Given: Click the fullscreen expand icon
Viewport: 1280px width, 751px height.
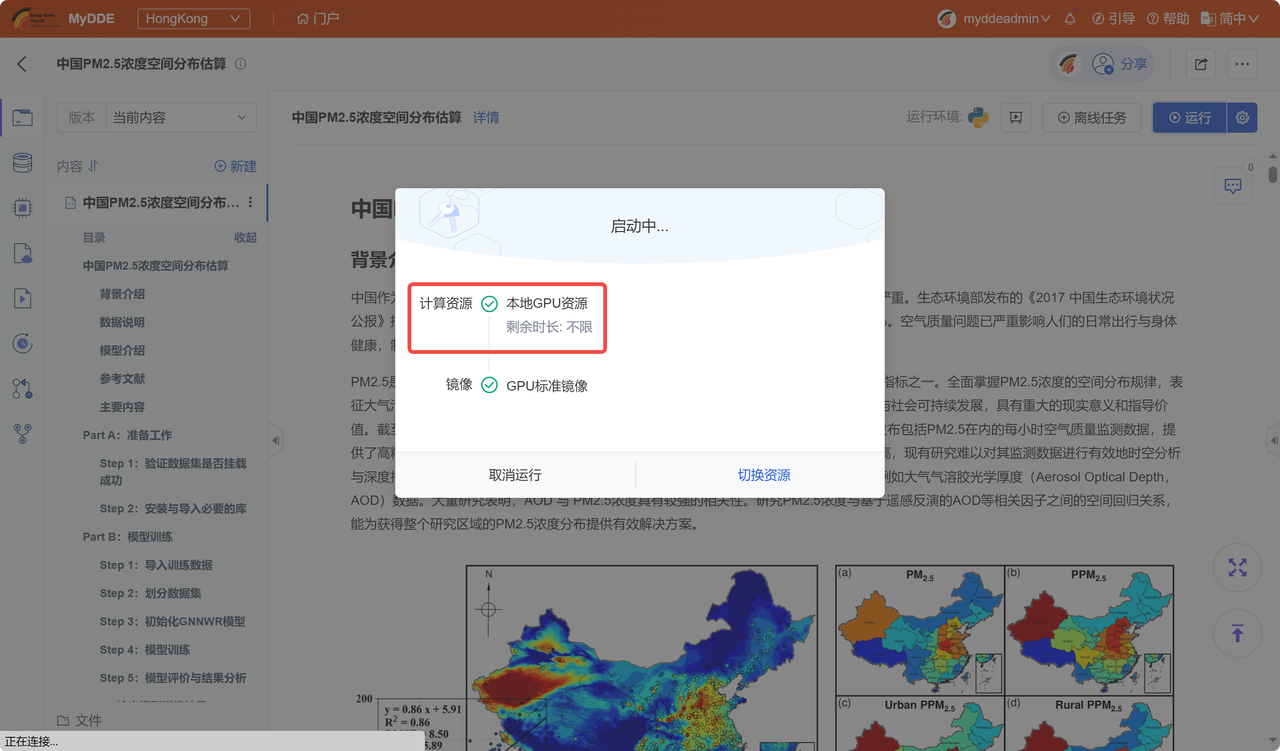Looking at the screenshot, I should 1237,568.
